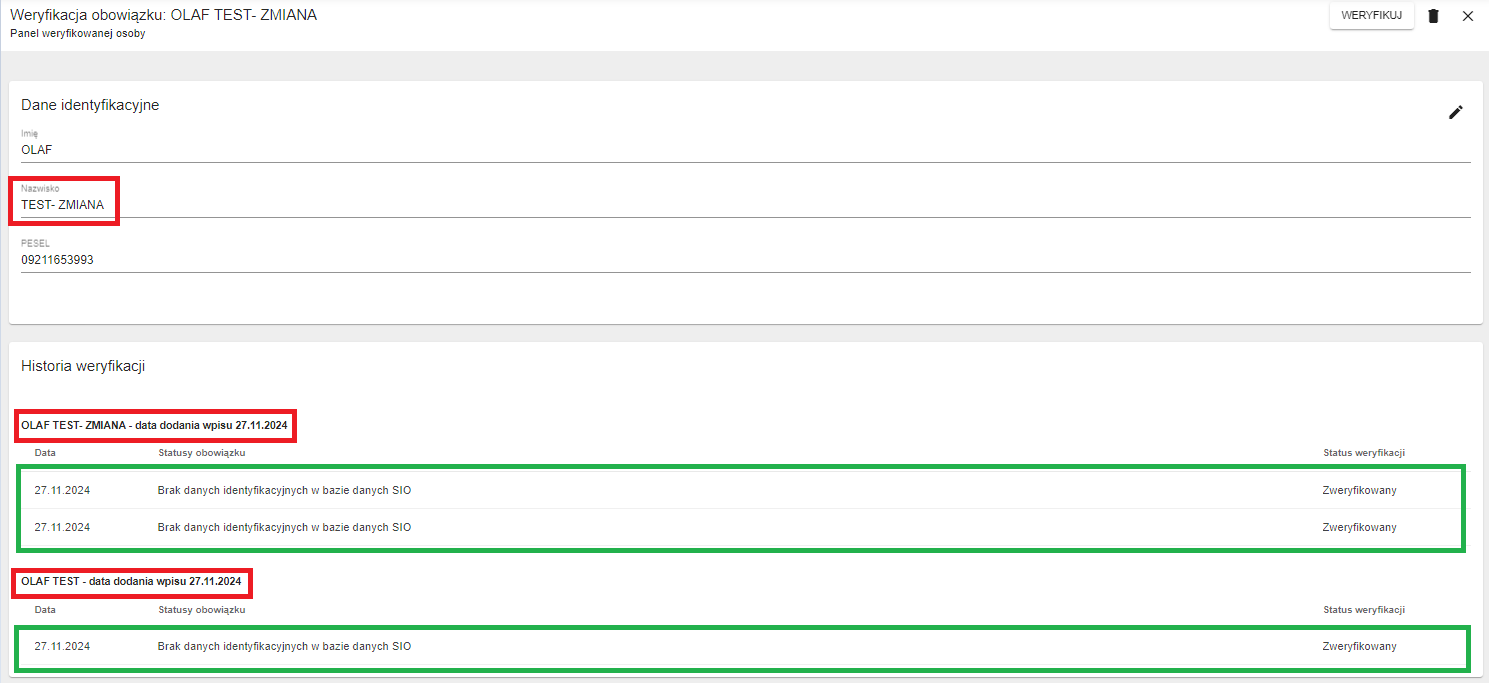Click the Dane identyfikacyjne section title
Image resolution: width=1489 pixels, height=683 pixels.
click(90, 105)
